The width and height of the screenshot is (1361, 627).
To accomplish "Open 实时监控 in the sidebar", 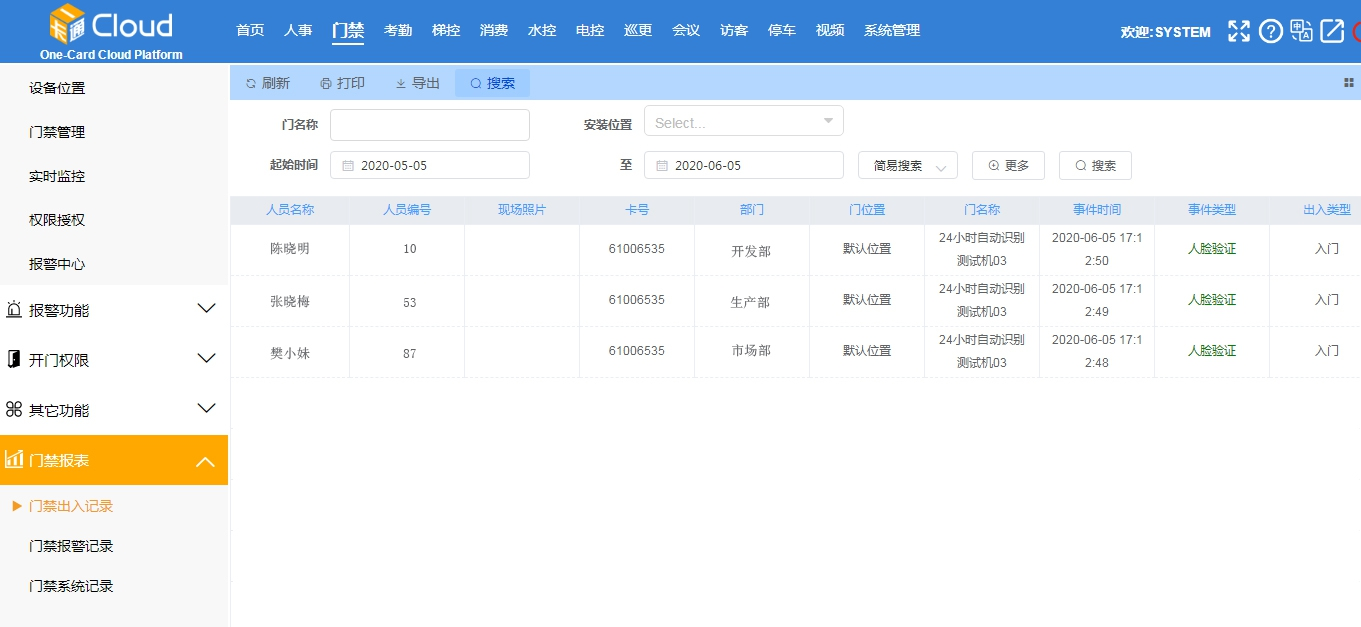I will pos(57,176).
